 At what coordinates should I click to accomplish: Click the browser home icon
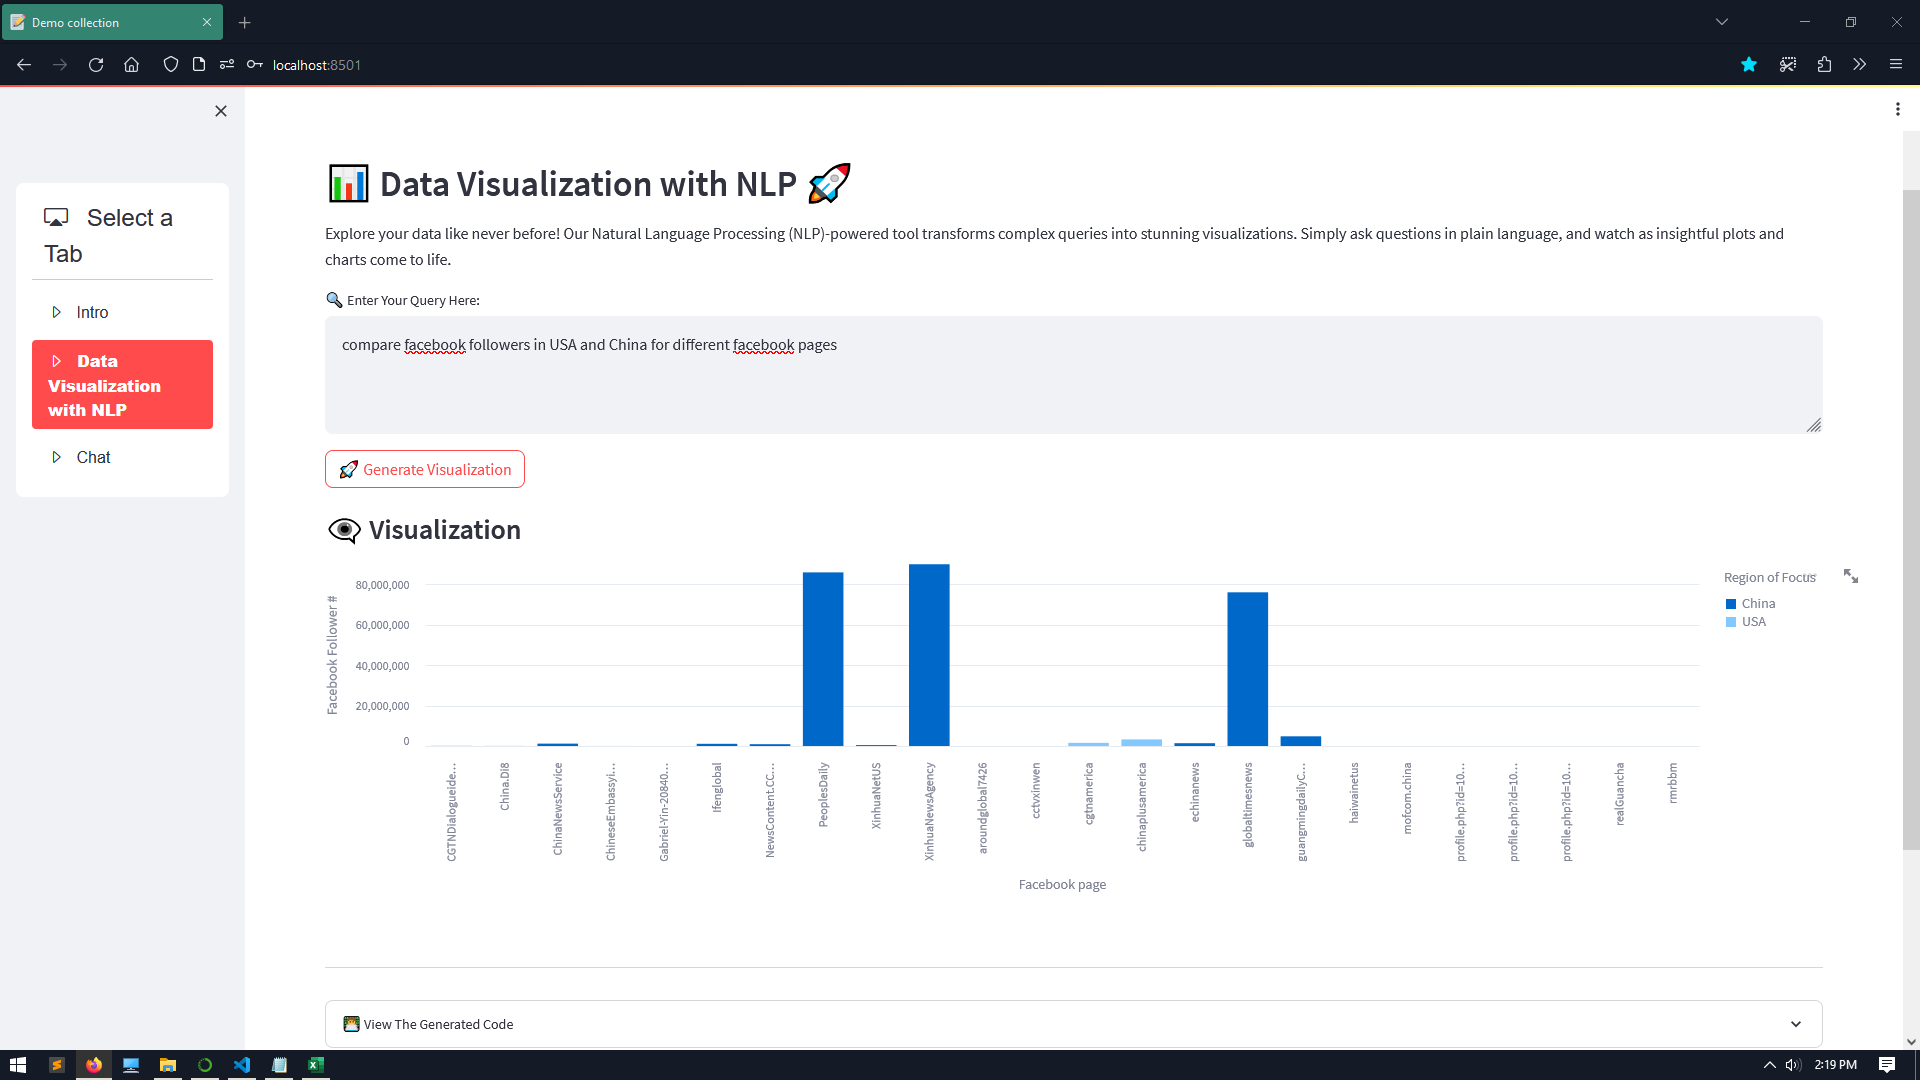point(131,65)
